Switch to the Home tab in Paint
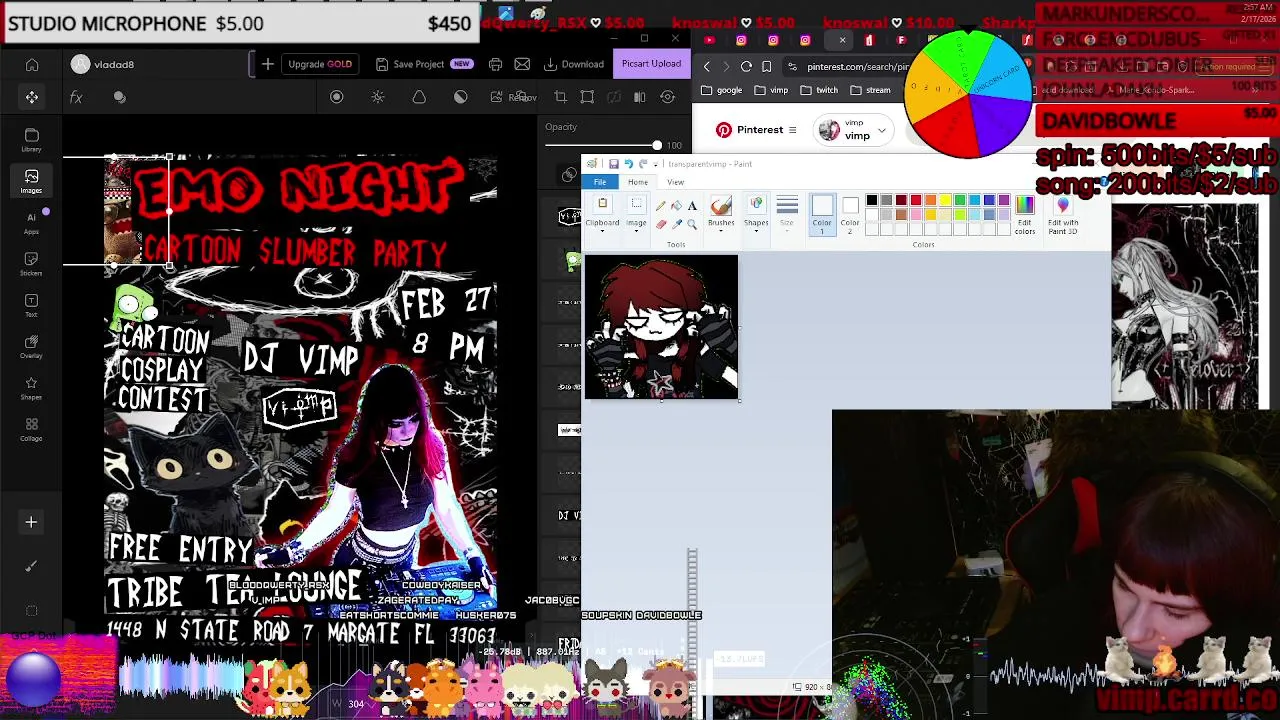The height and width of the screenshot is (720, 1280). click(x=638, y=182)
